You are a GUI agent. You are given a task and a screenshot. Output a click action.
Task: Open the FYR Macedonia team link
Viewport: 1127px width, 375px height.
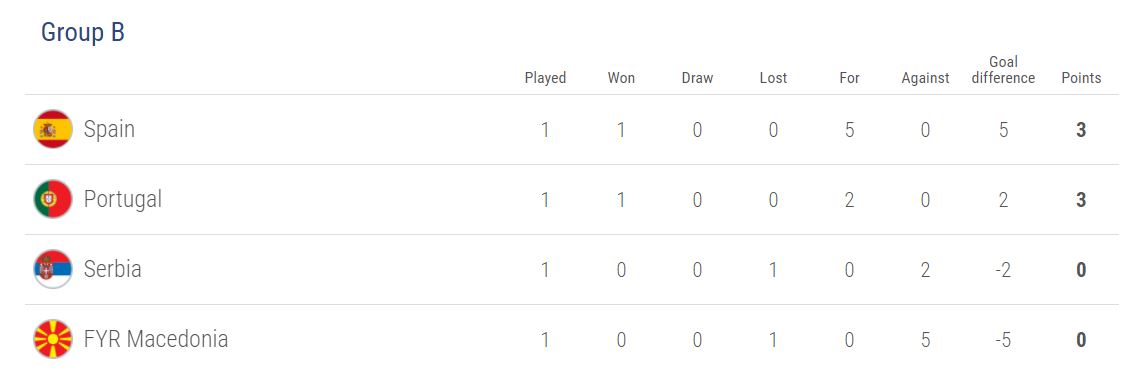point(156,339)
